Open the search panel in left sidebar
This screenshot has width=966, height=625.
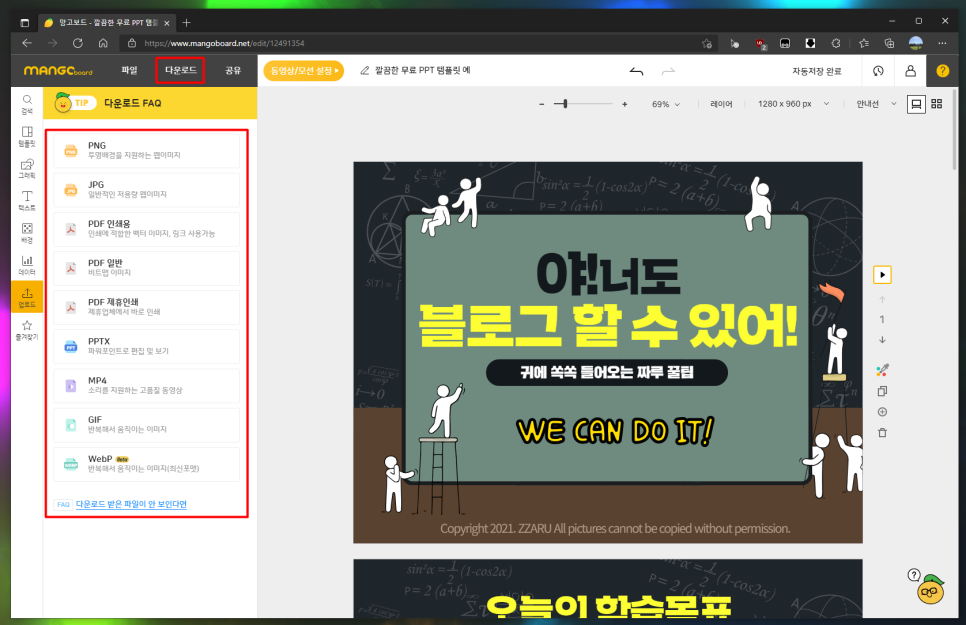27,104
